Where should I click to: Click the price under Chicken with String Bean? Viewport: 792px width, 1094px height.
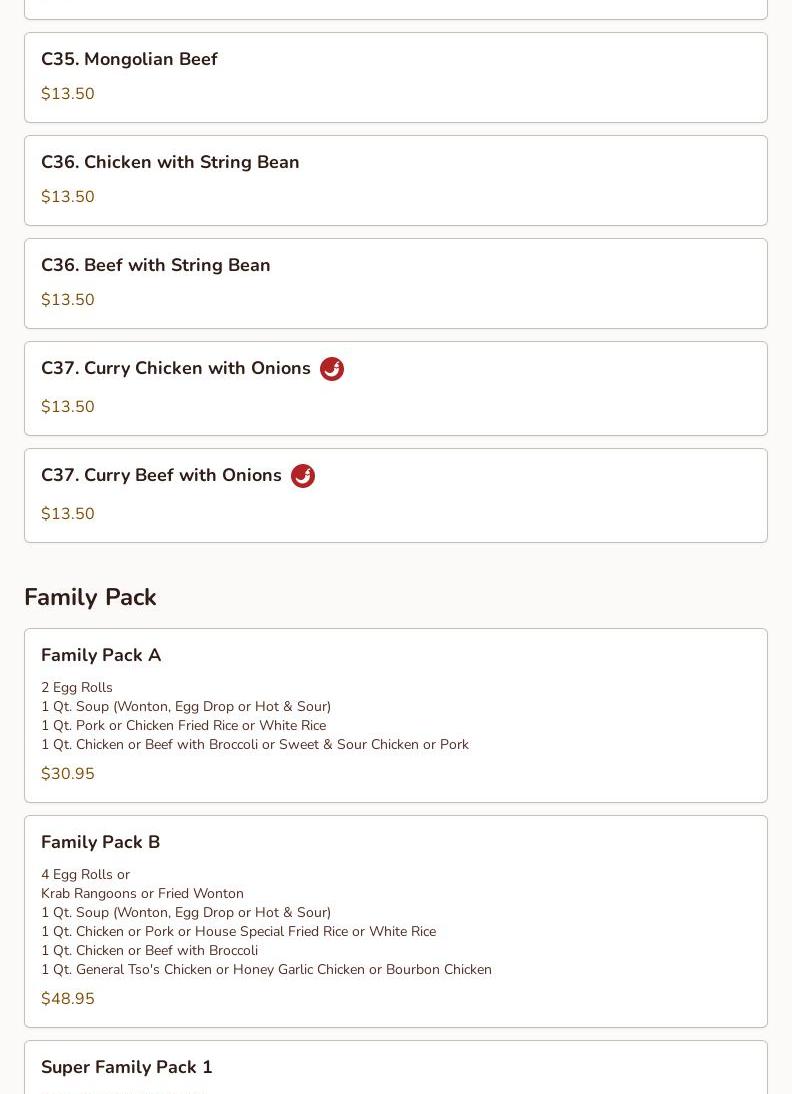[x=68, y=197]
